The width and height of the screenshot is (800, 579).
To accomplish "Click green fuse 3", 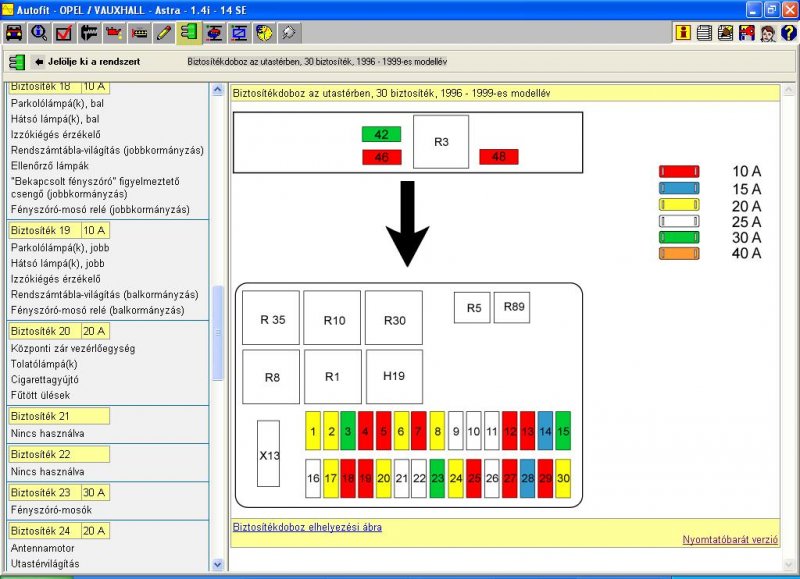I will 347,431.
